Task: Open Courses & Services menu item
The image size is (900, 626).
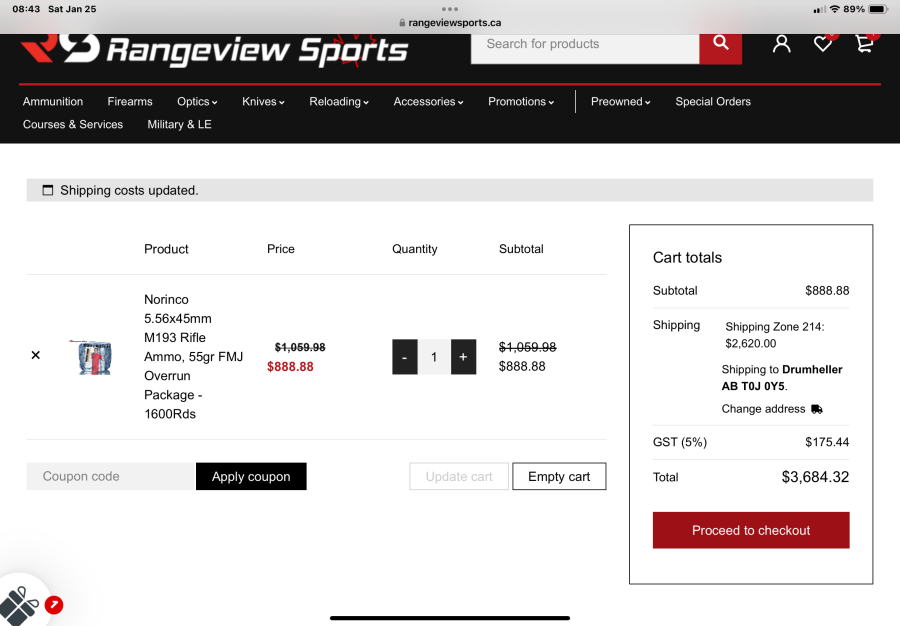Action: click(73, 125)
